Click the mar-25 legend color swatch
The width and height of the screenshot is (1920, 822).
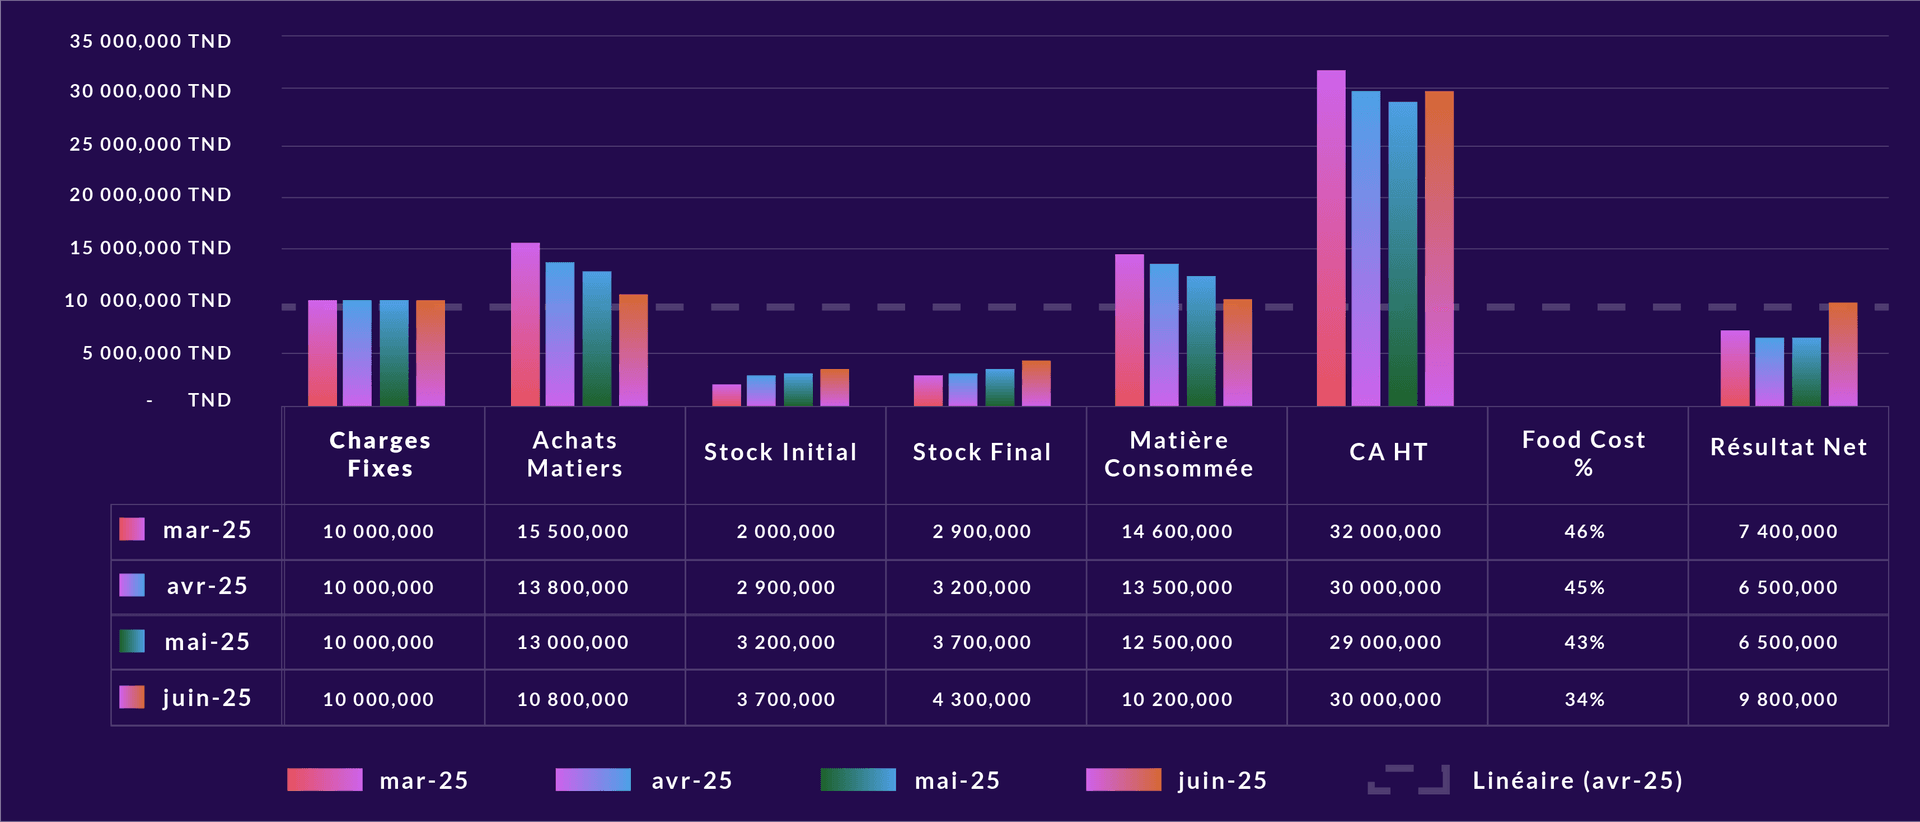(x=325, y=780)
